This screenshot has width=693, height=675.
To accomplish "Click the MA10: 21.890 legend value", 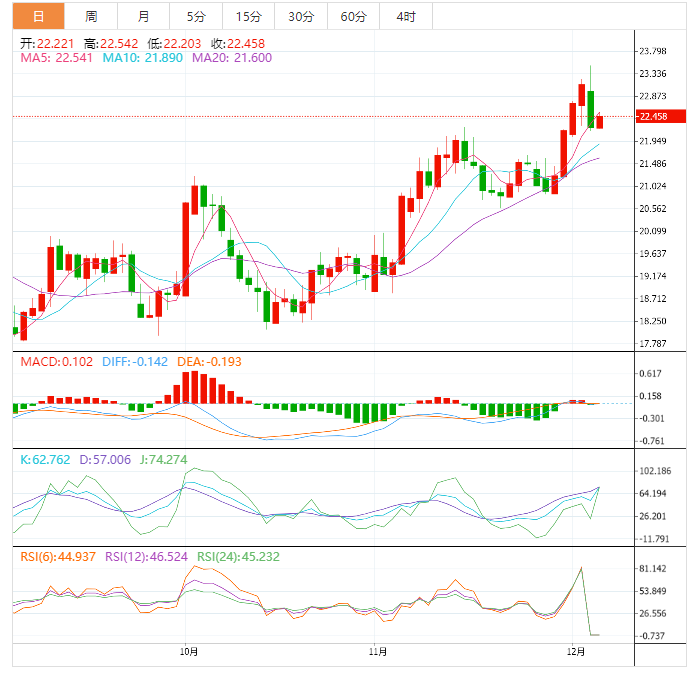I will pos(143,58).
